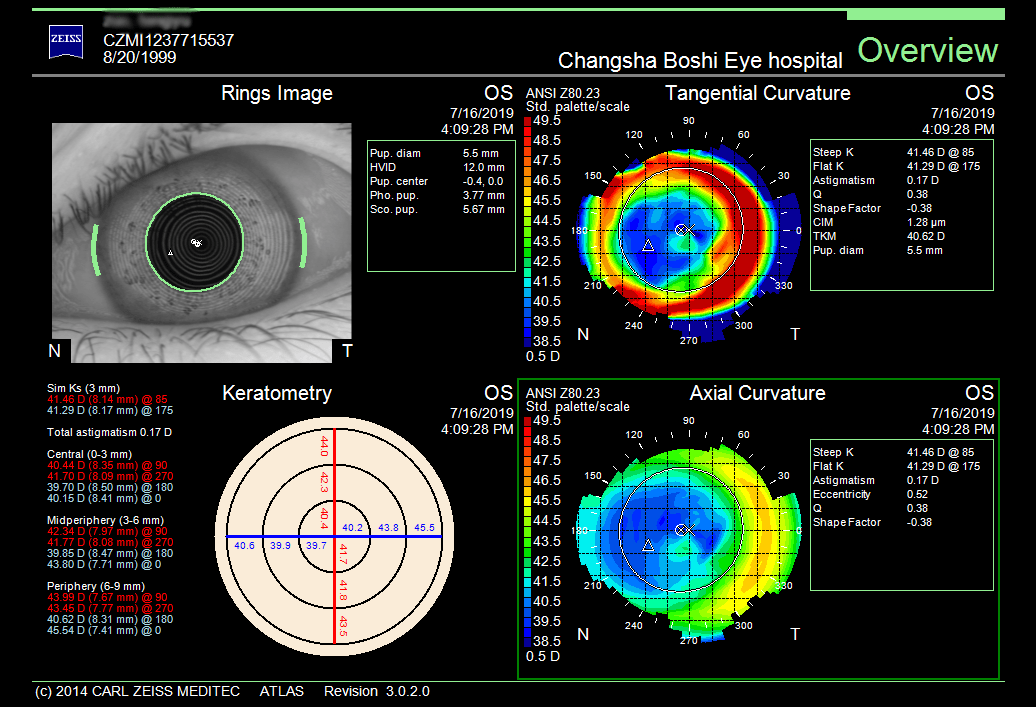Pick the 49.5 red swatch in tangential scale
Viewport: 1036px width, 707px height.
[527, 121]
